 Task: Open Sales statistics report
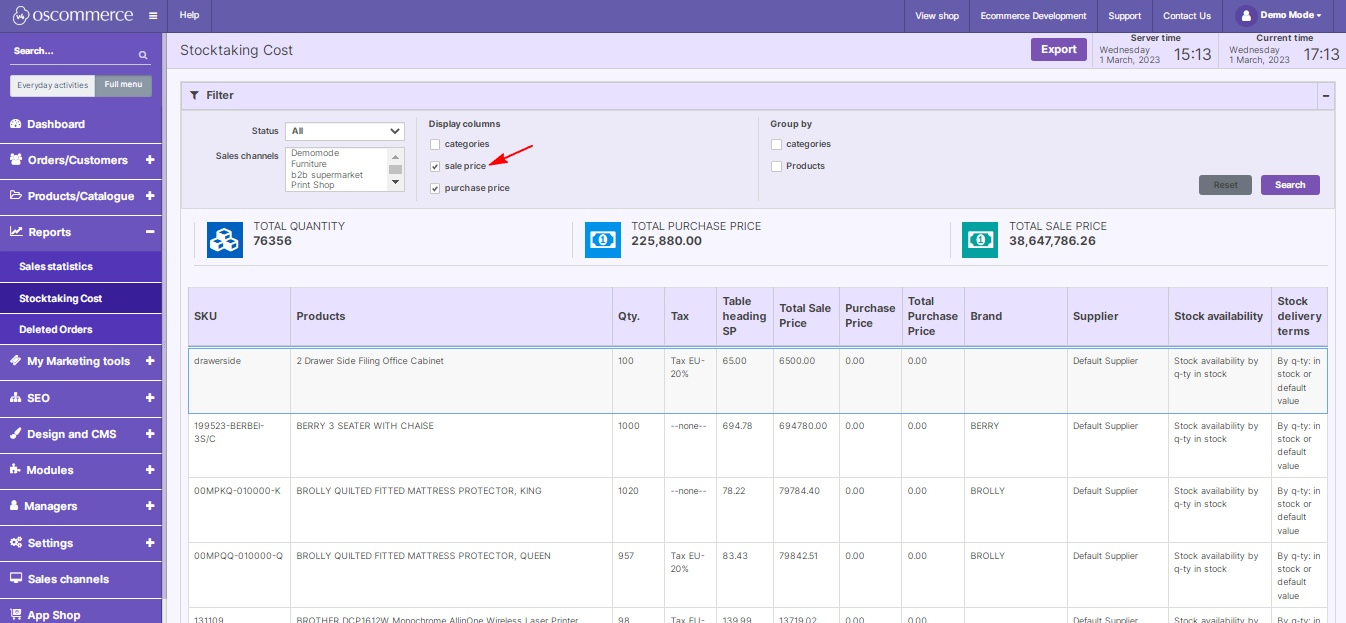[81, 267]
